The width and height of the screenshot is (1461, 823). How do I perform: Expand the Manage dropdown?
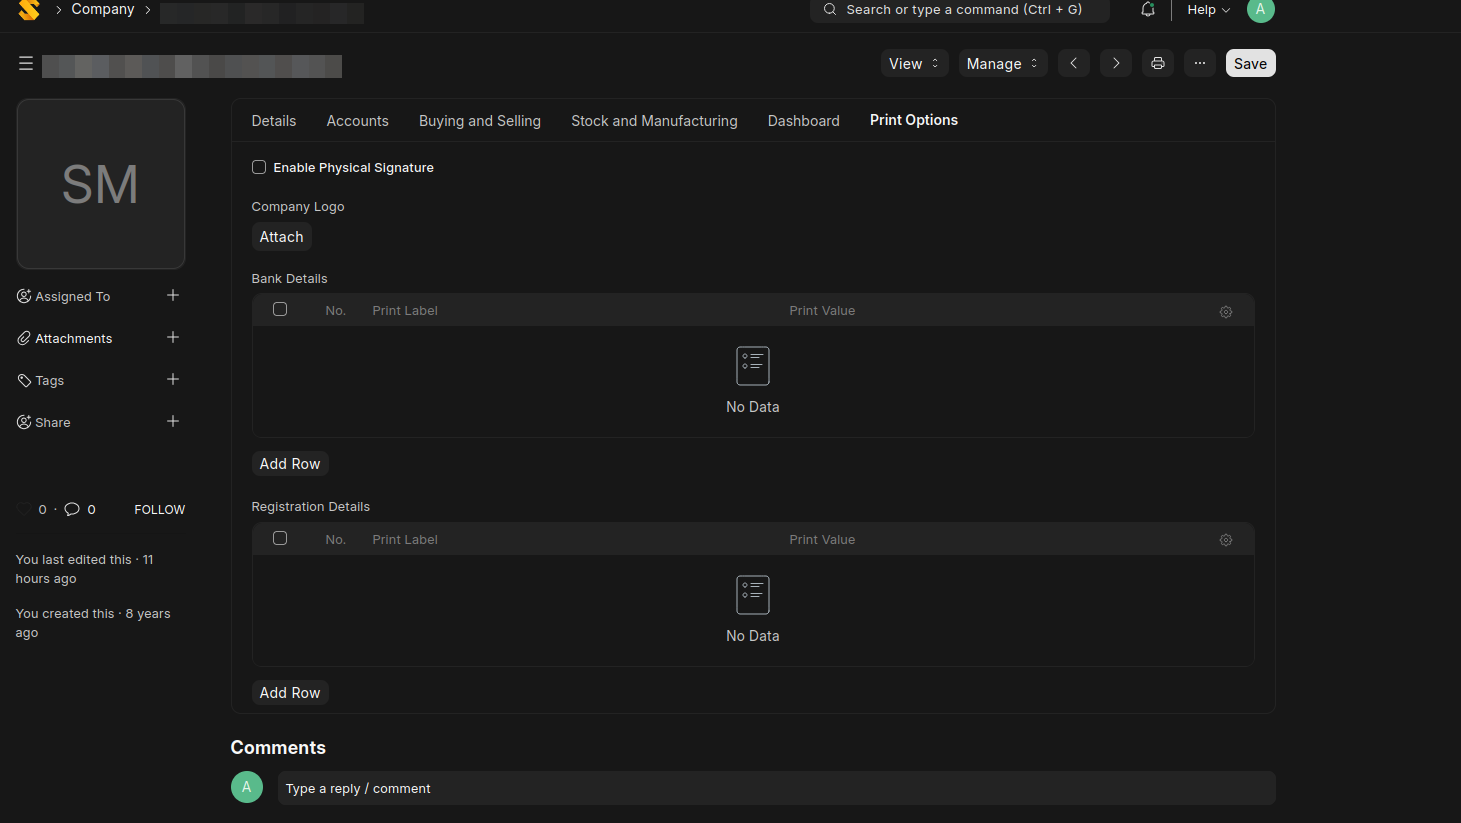pyautogui.click(x=1002, y=63)
